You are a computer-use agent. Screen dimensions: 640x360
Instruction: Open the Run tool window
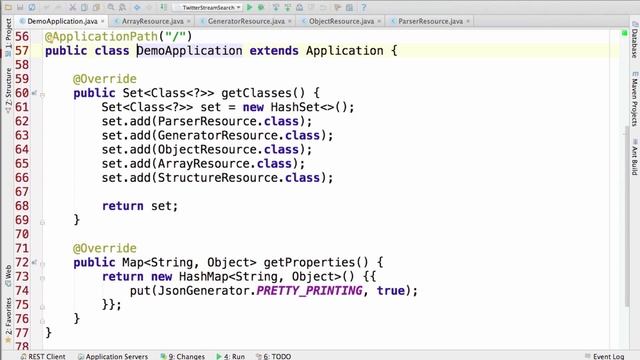coord(231,356)
